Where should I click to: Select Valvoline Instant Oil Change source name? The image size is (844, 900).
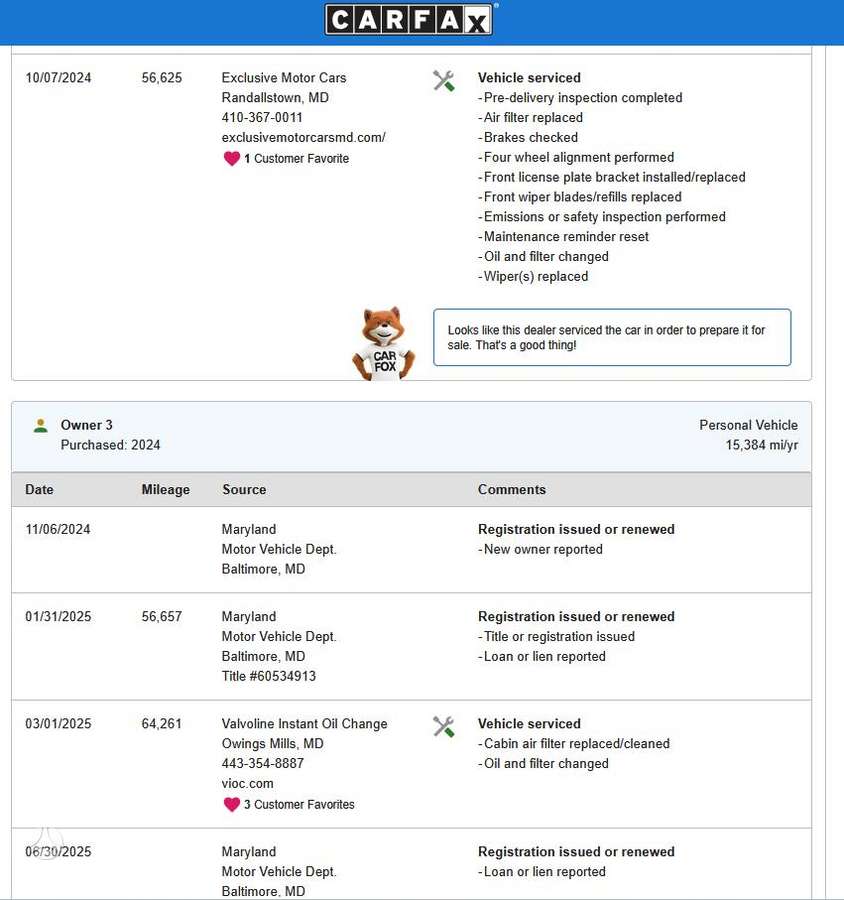click(304, 724)
